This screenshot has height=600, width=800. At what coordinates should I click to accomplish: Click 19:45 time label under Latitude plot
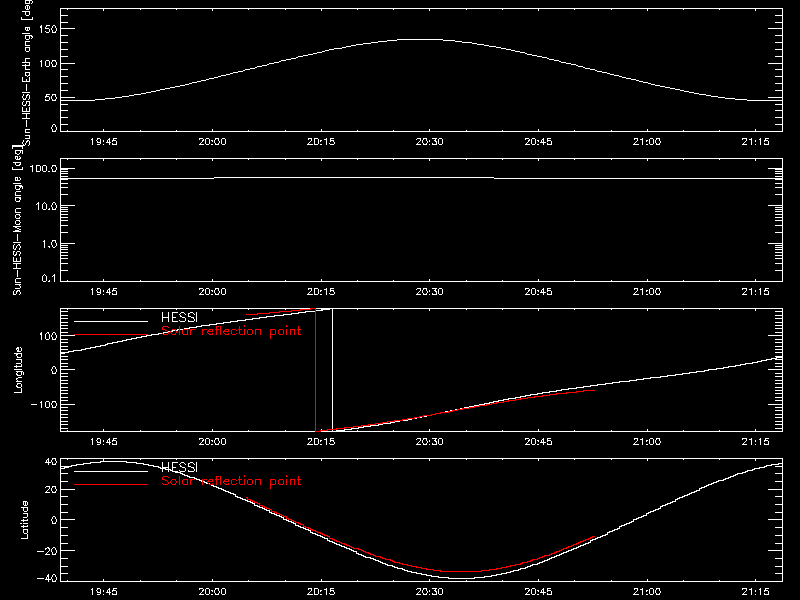click(x=104, y=592)
